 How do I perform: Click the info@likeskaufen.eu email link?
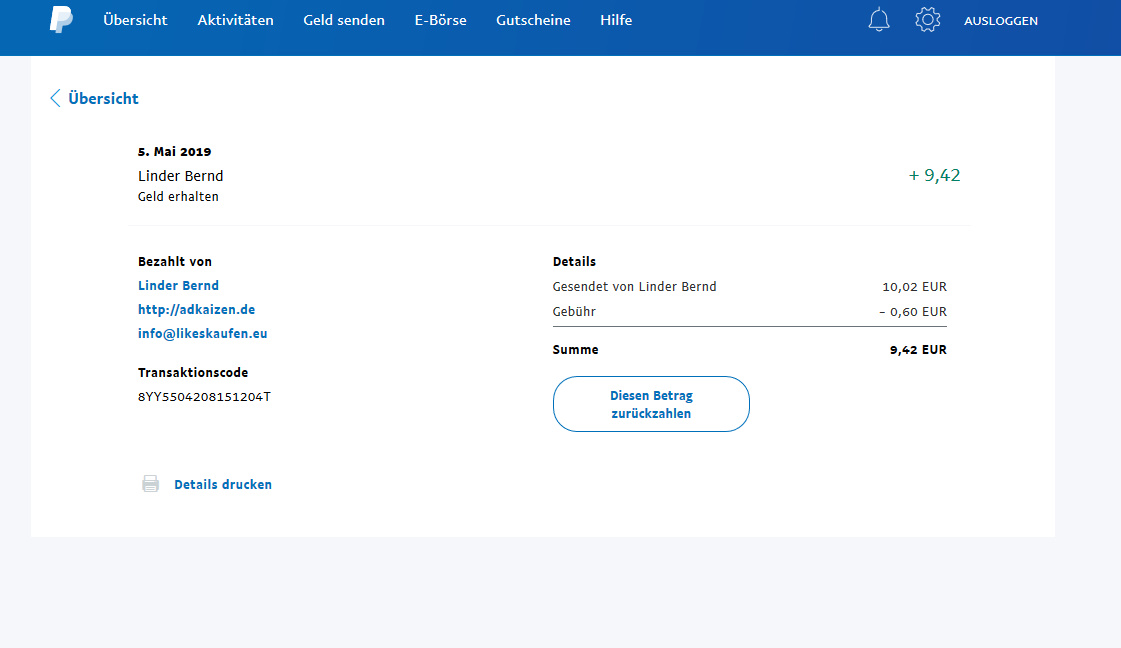[202, 334]
